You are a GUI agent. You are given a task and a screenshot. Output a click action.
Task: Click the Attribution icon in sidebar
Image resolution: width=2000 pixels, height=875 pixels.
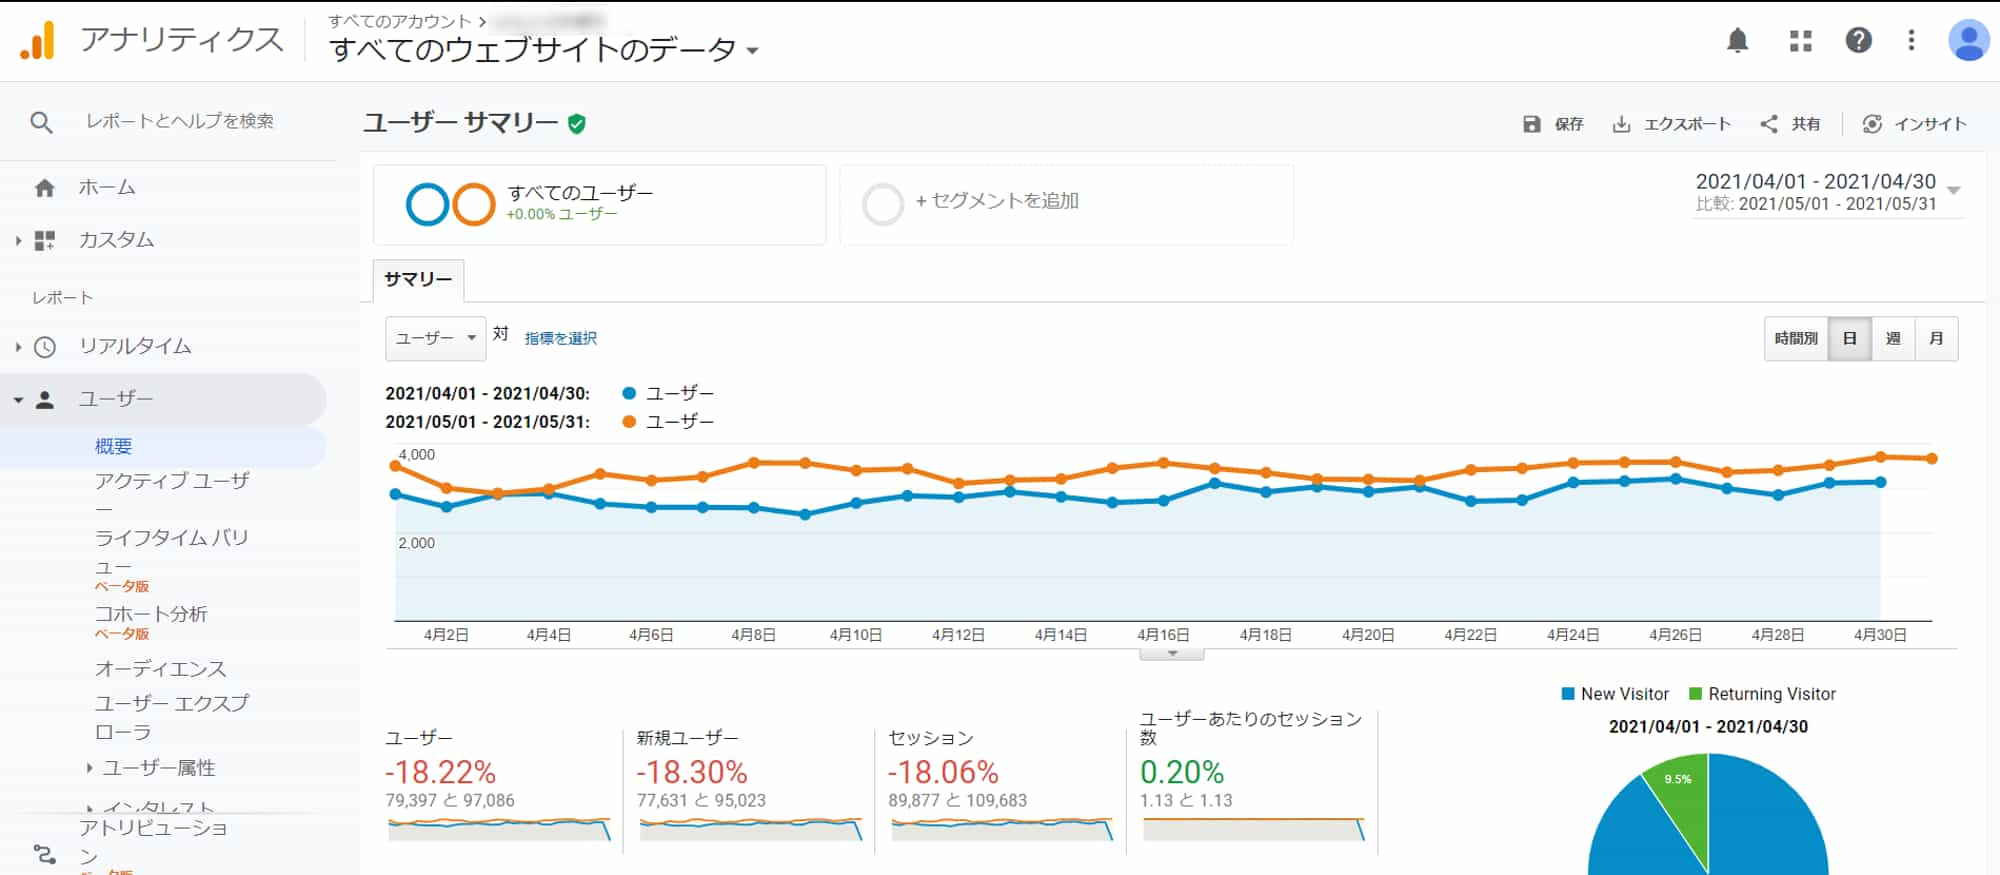[45, 854]
